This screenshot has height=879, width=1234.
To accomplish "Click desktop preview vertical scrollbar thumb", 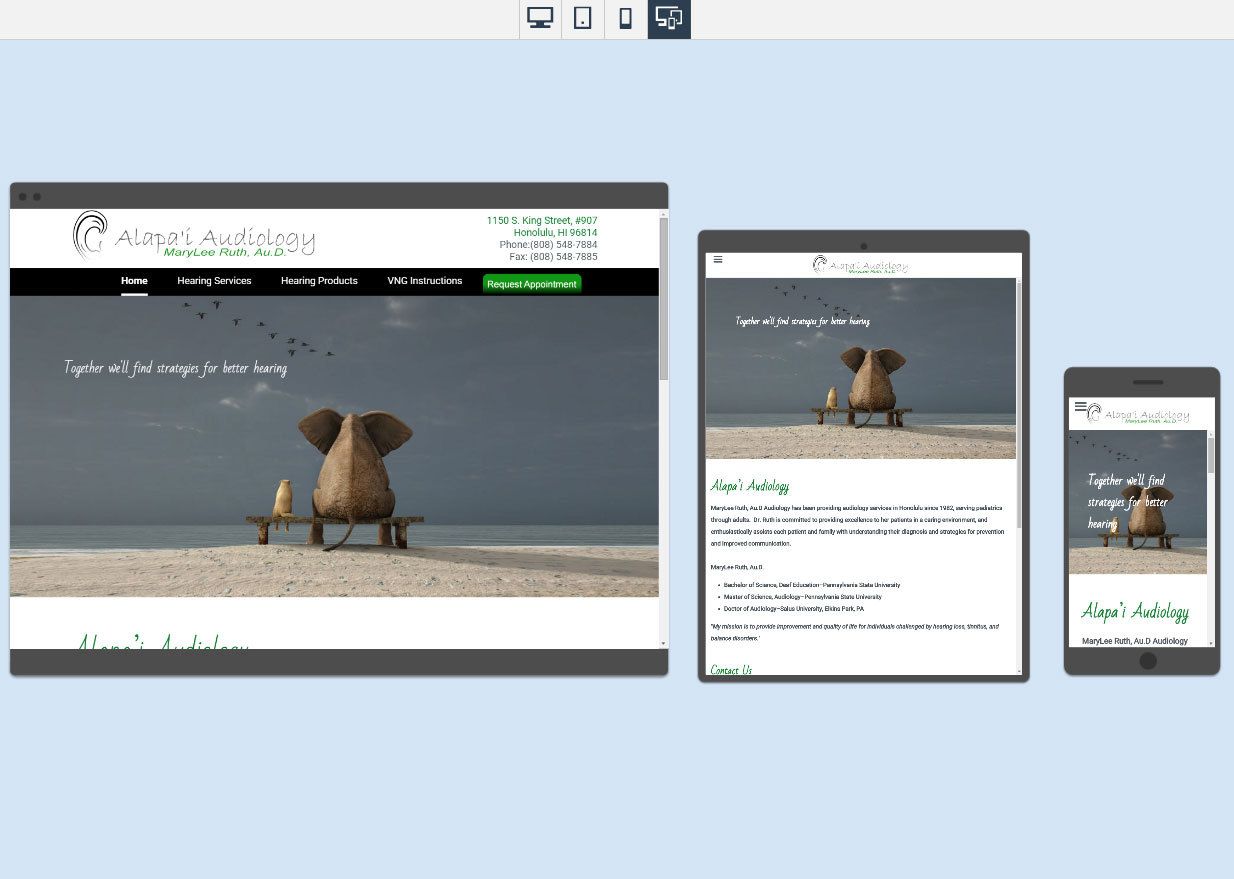I will pyautogui.click(x=663, y=298).
